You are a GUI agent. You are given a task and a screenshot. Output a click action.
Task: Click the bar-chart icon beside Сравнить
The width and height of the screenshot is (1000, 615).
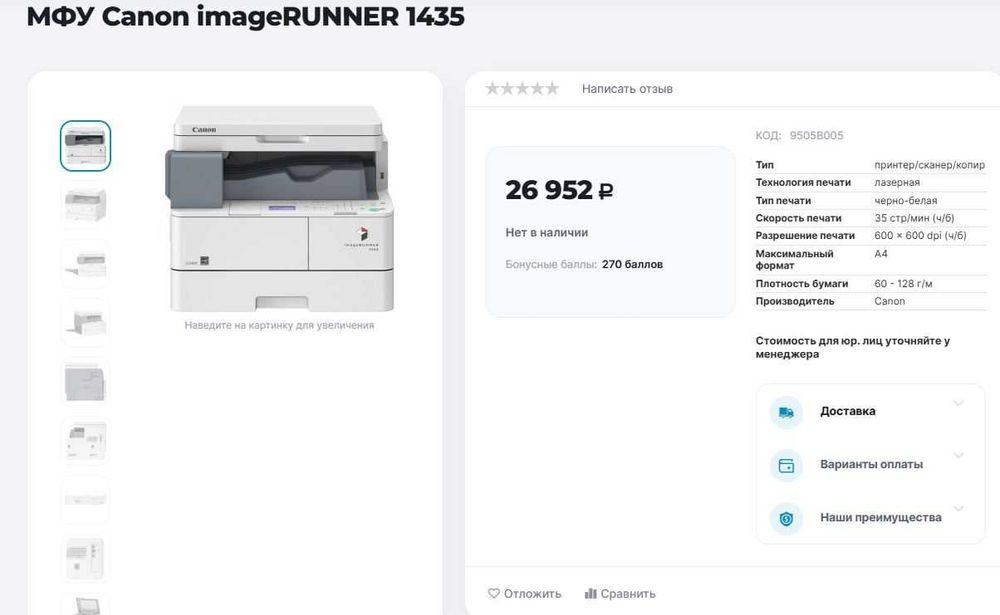(591, 593)
